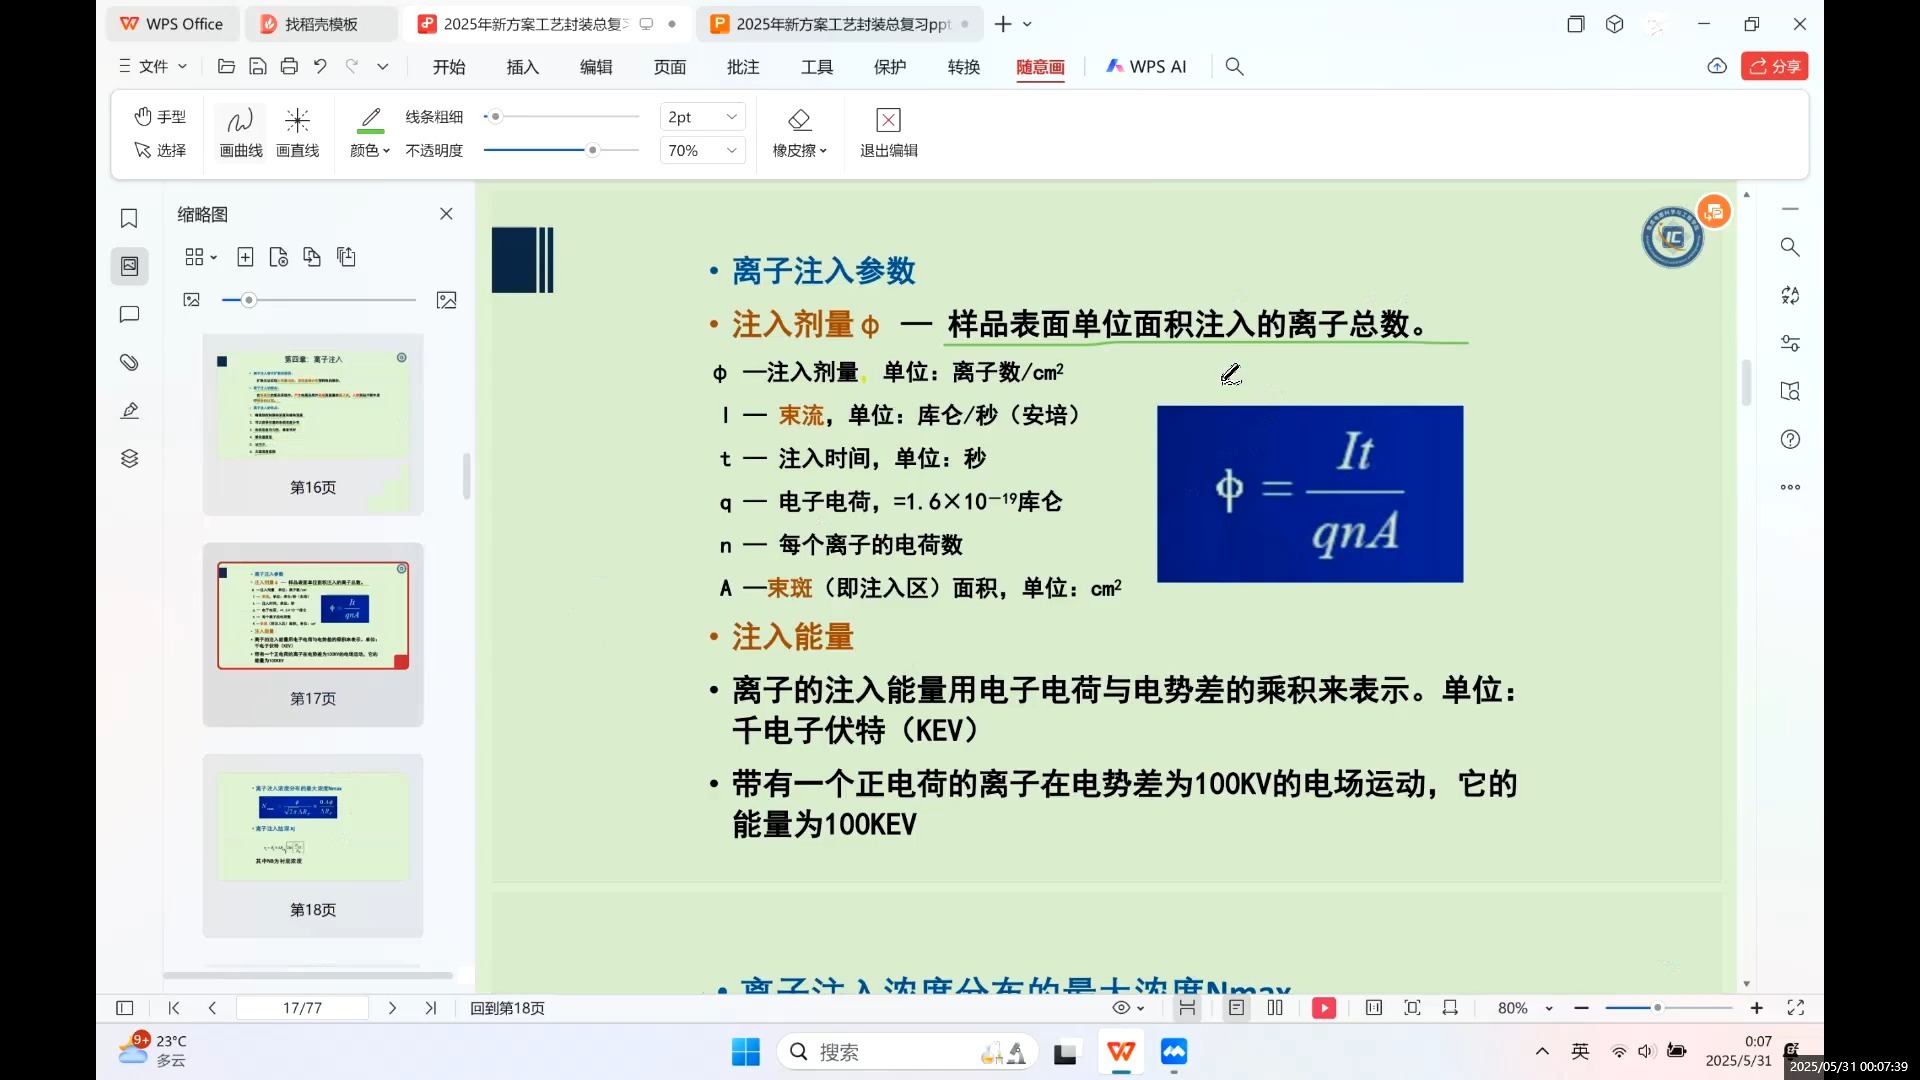This screenshot has width=1920, height=1080.
Task: Switch to the 插入 (insert) ribbon tab
Action: click(x=522, y=67)
